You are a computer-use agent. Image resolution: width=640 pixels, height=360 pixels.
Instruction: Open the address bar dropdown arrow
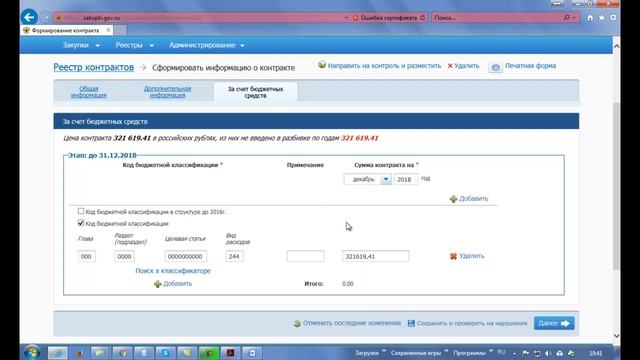346,18
